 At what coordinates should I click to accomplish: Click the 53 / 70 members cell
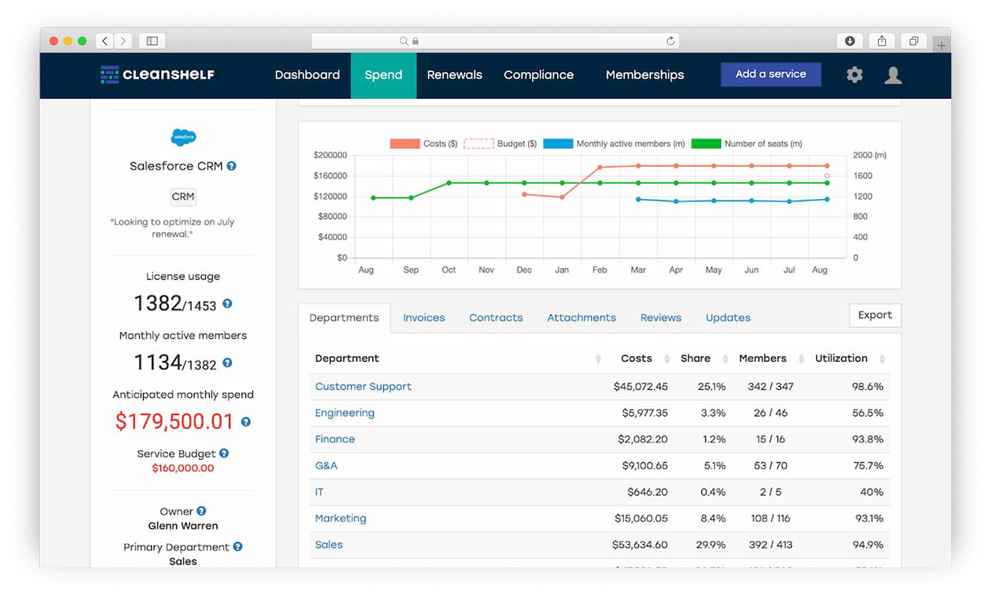[x=770, y=466]
